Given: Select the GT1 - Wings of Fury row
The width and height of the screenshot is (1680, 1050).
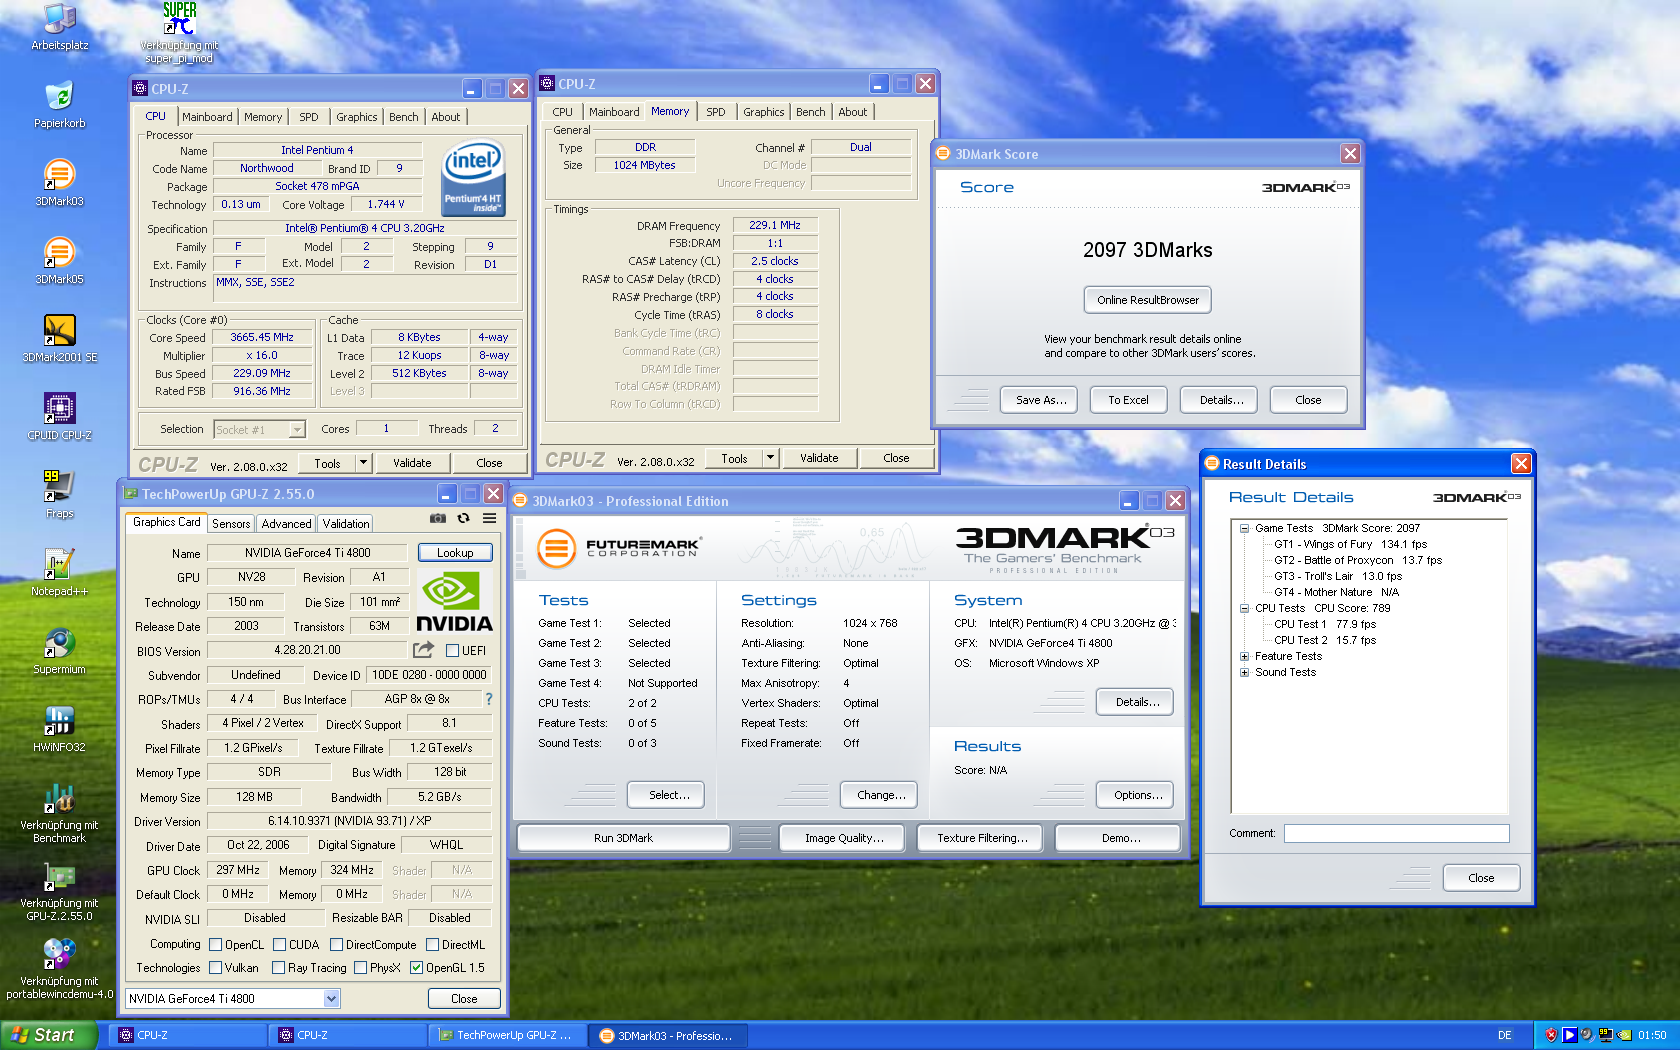Looking at the screenshot, I should (1351, 544).
